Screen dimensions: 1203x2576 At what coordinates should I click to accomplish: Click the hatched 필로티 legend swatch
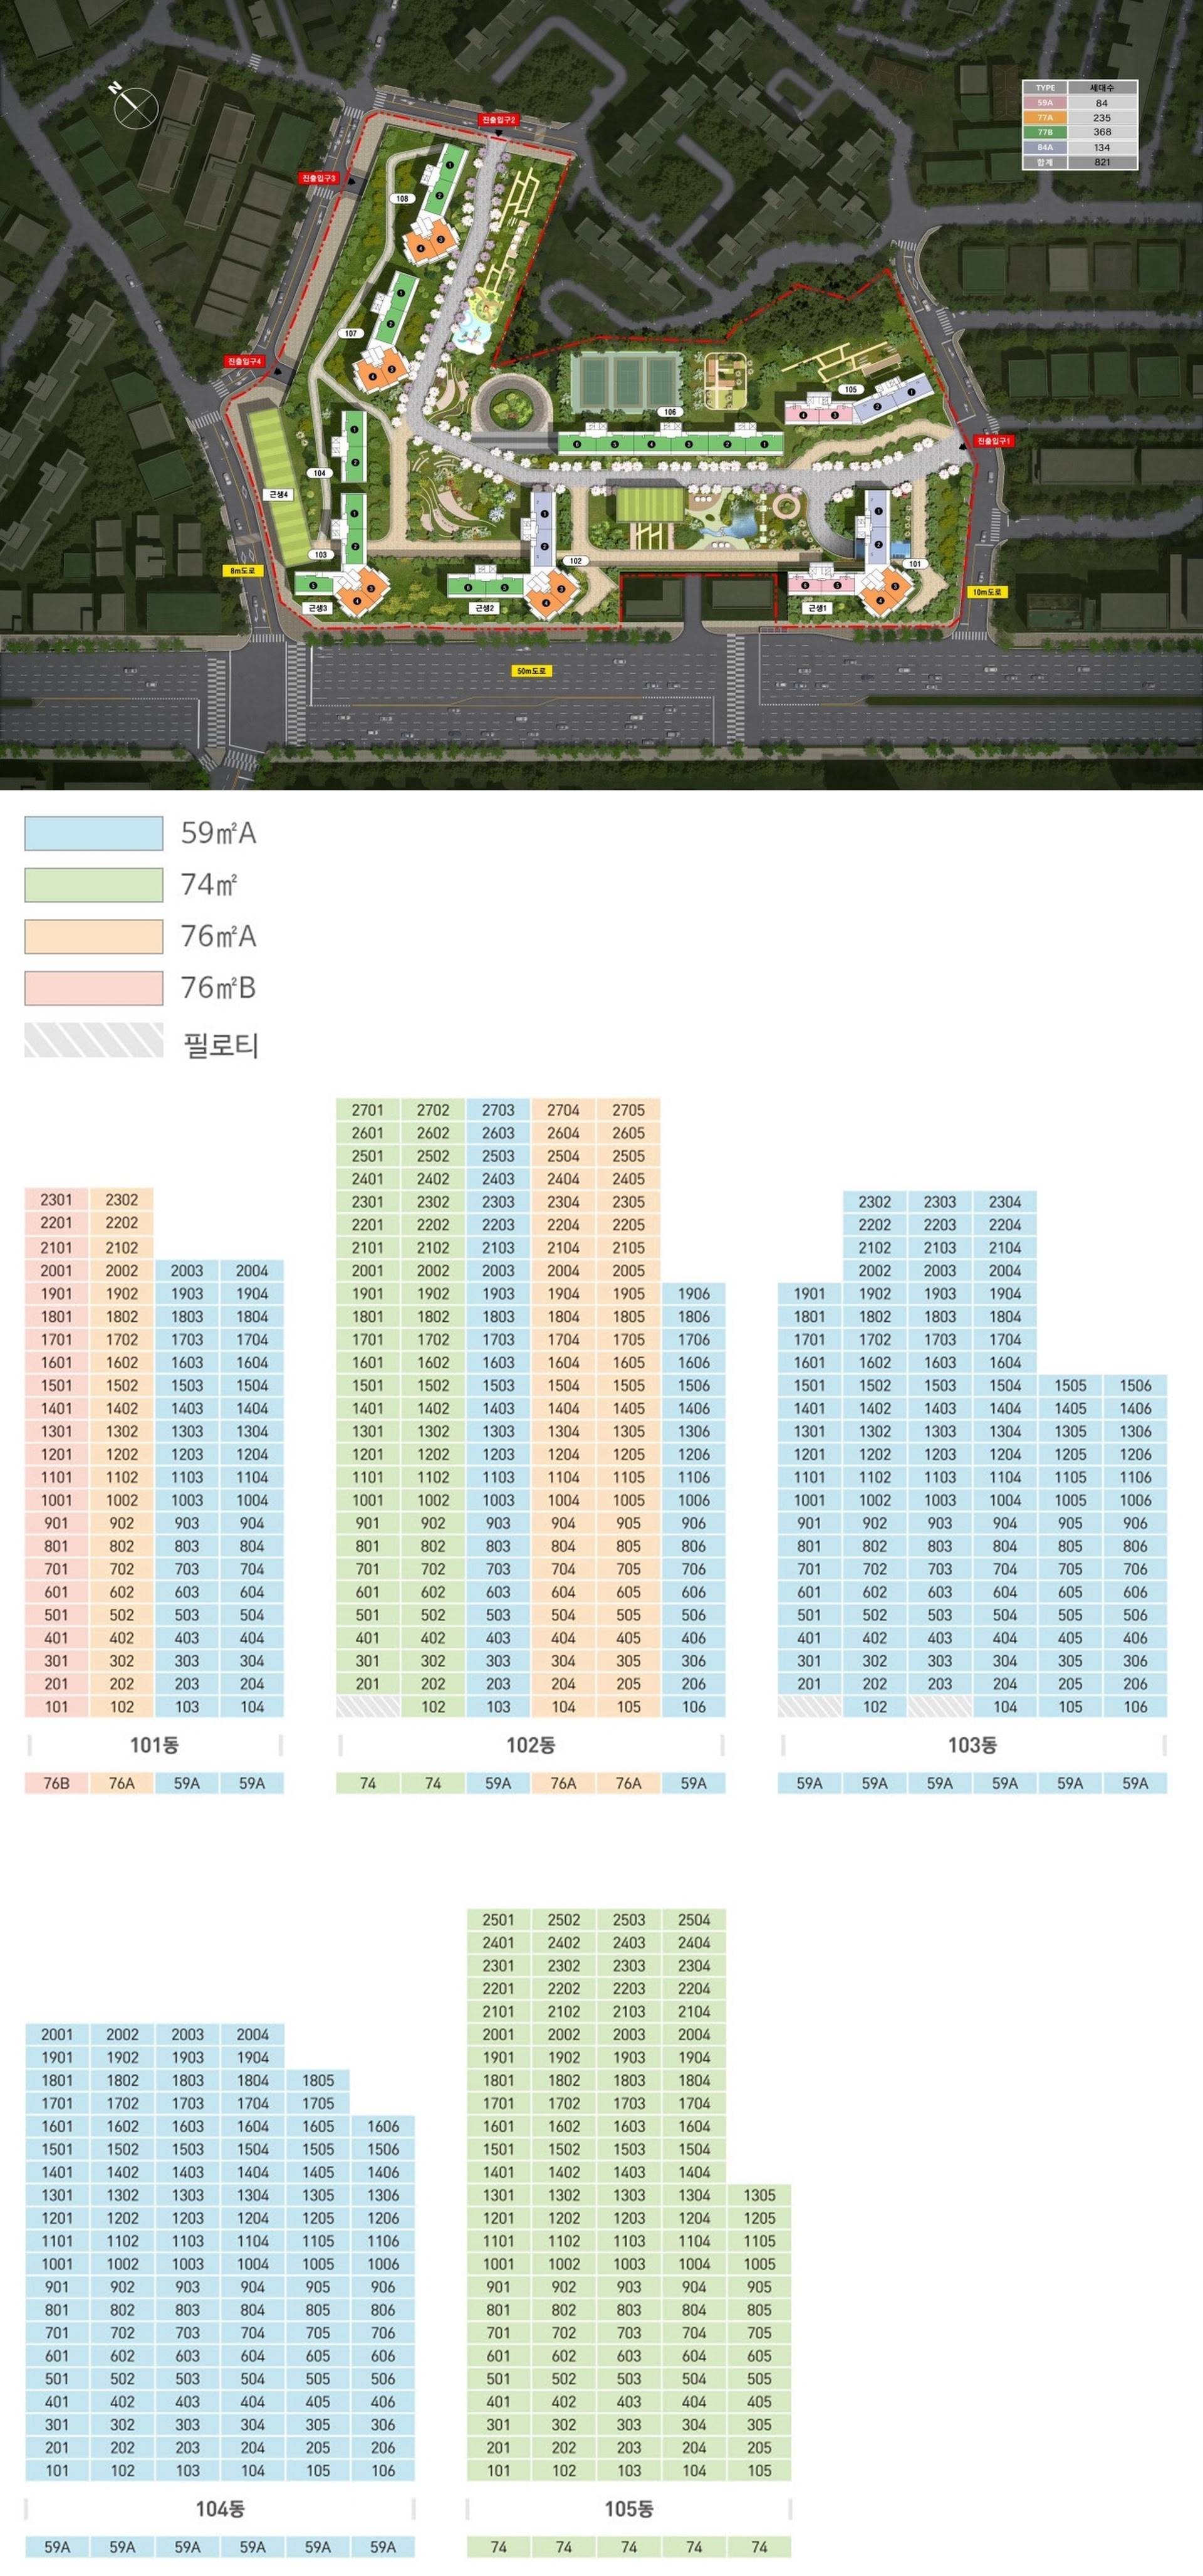pyautogui.click(x=94, y=1040)
